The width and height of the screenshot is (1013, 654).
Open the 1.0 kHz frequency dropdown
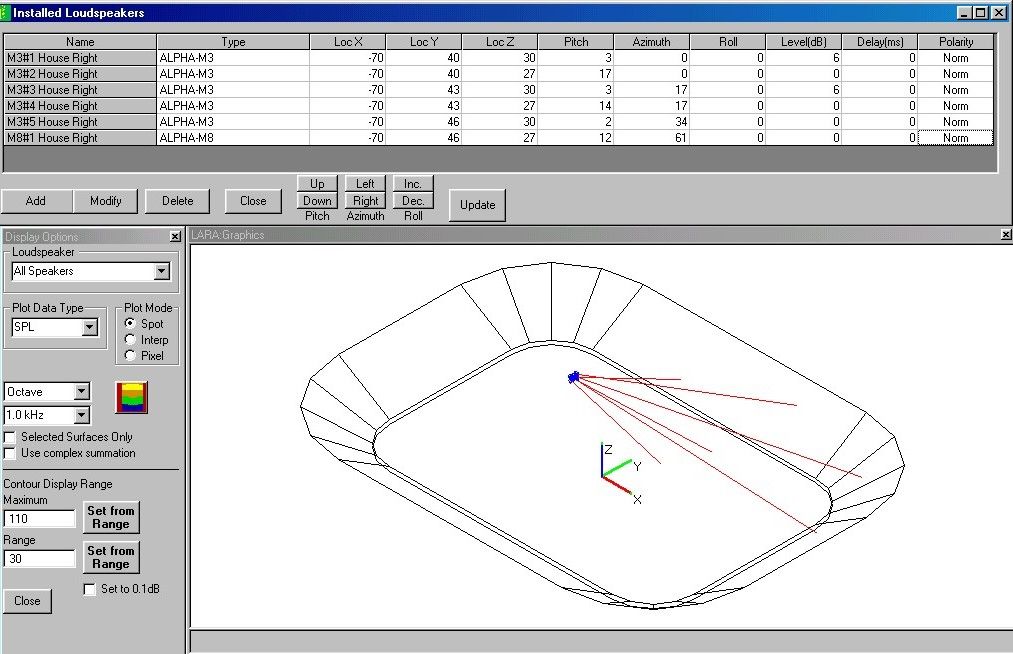point(82,415)
